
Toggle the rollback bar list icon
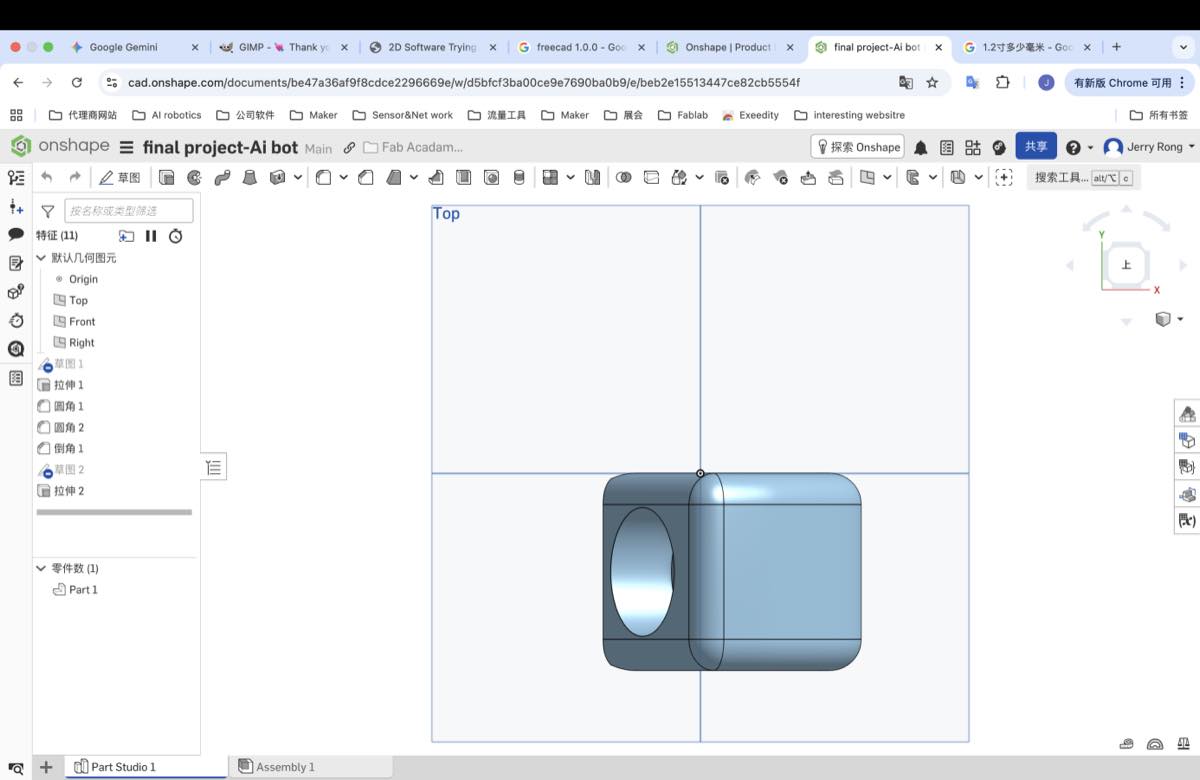(215, 467)
